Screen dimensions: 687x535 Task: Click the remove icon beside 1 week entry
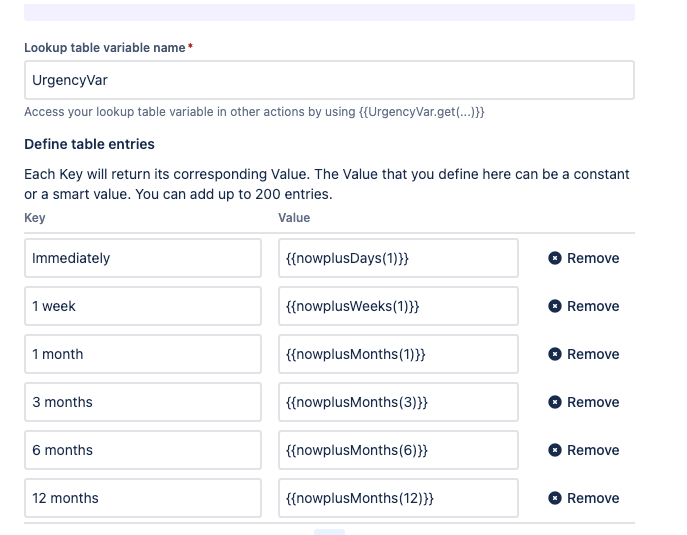555,306
